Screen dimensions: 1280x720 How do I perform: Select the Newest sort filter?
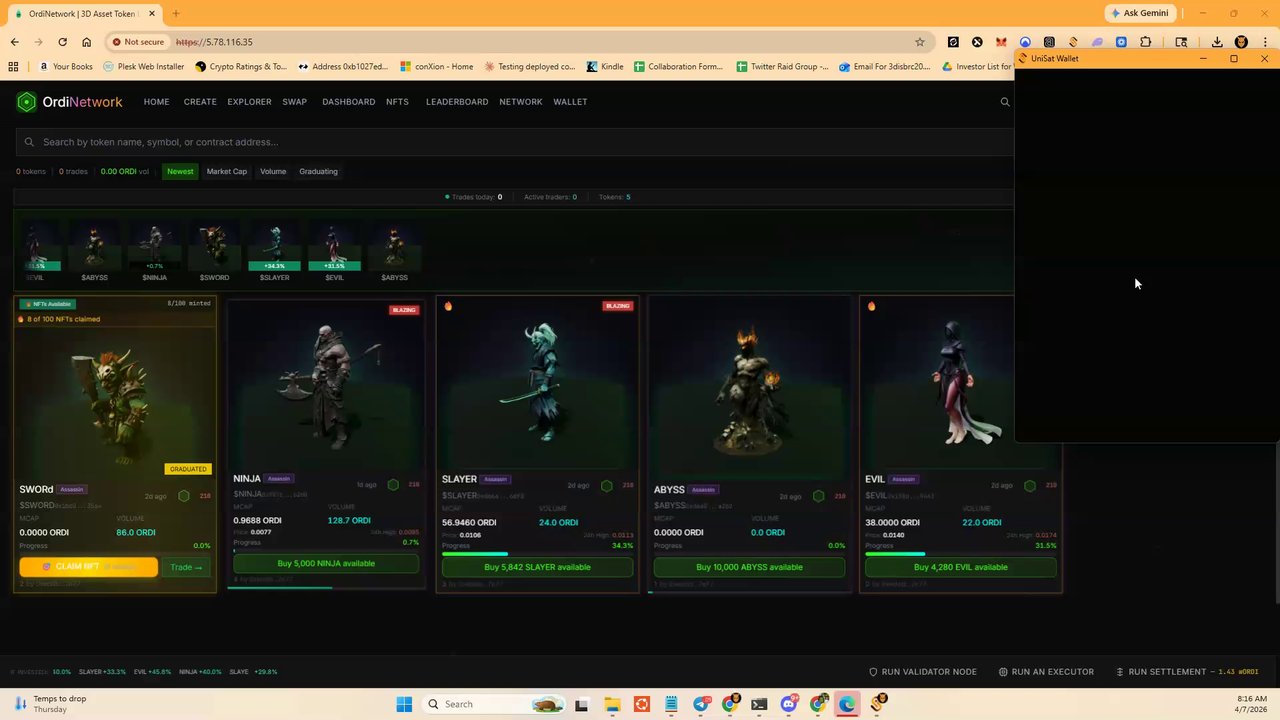[x=180, y=171]
